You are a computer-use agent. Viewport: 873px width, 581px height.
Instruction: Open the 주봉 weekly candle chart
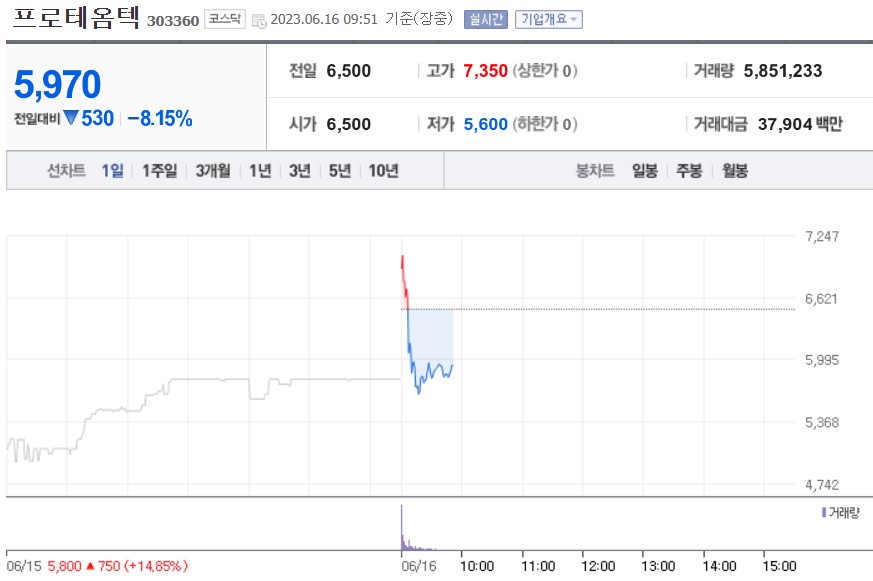click(x=689, y=170)
